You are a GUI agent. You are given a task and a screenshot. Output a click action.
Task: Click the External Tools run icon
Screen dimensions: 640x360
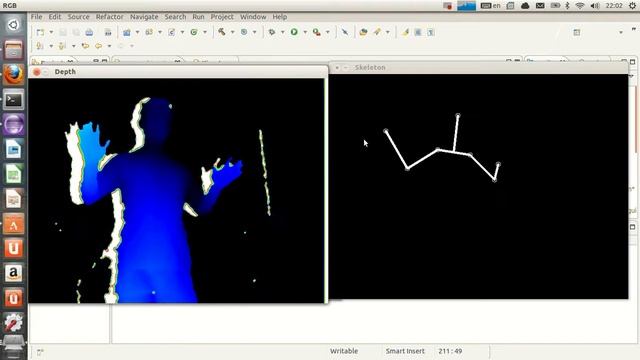316,32
